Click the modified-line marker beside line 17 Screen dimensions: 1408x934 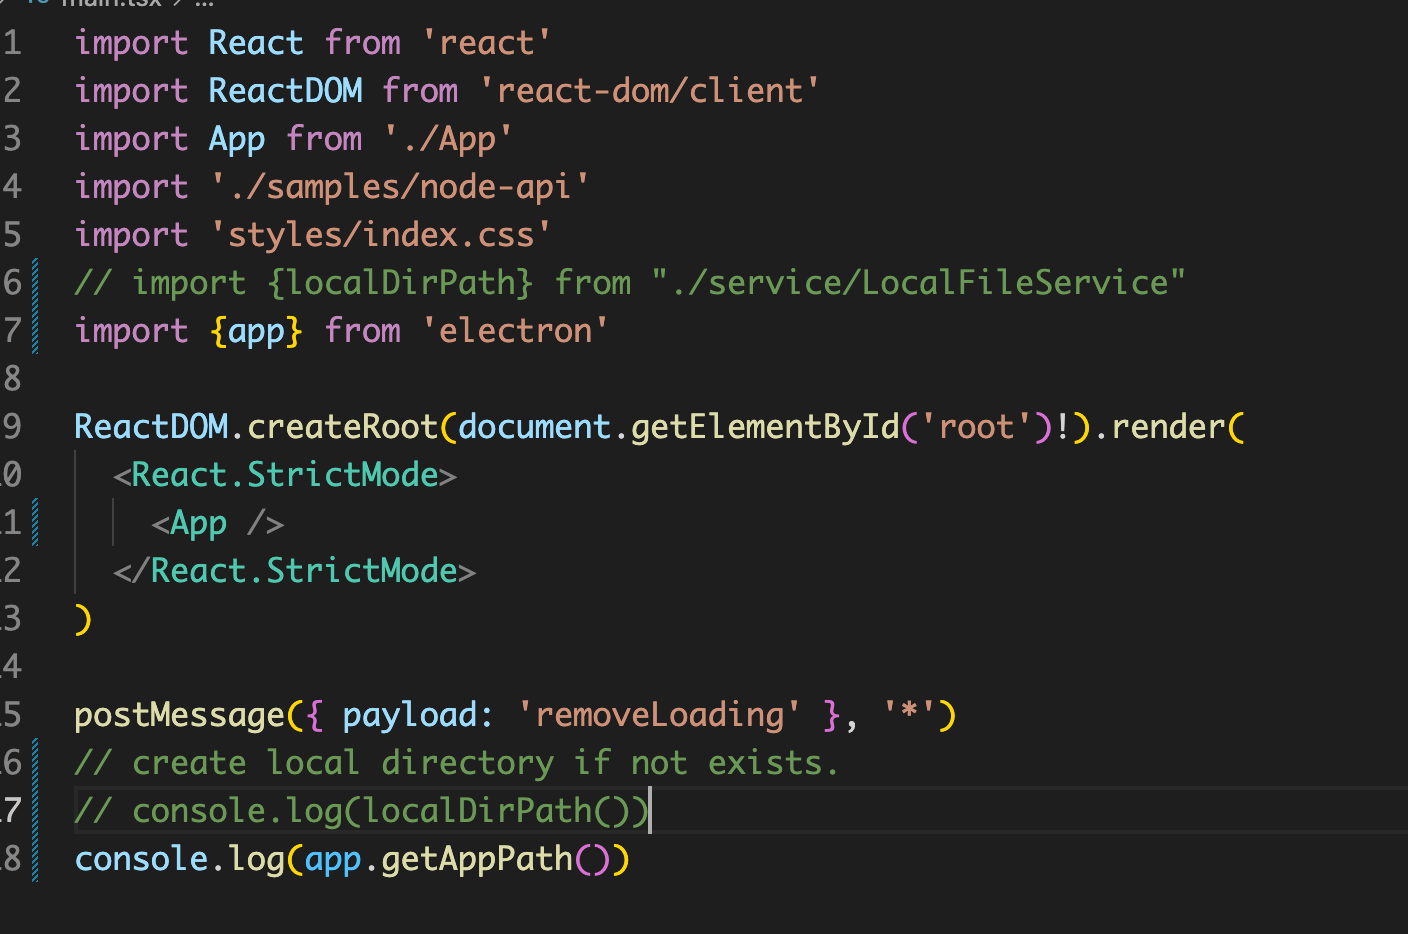[x=36, y=809]
